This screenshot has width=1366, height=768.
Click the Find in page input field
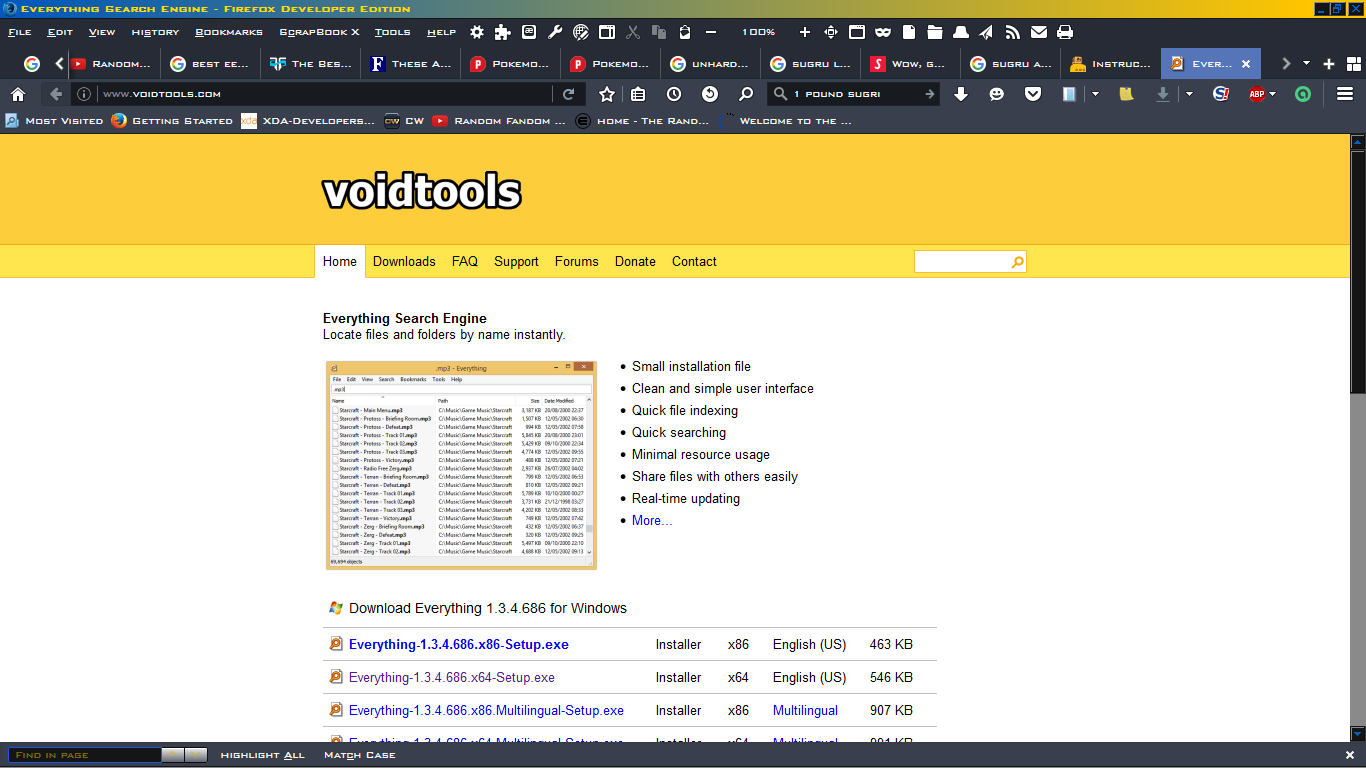(x=84, y=755)
